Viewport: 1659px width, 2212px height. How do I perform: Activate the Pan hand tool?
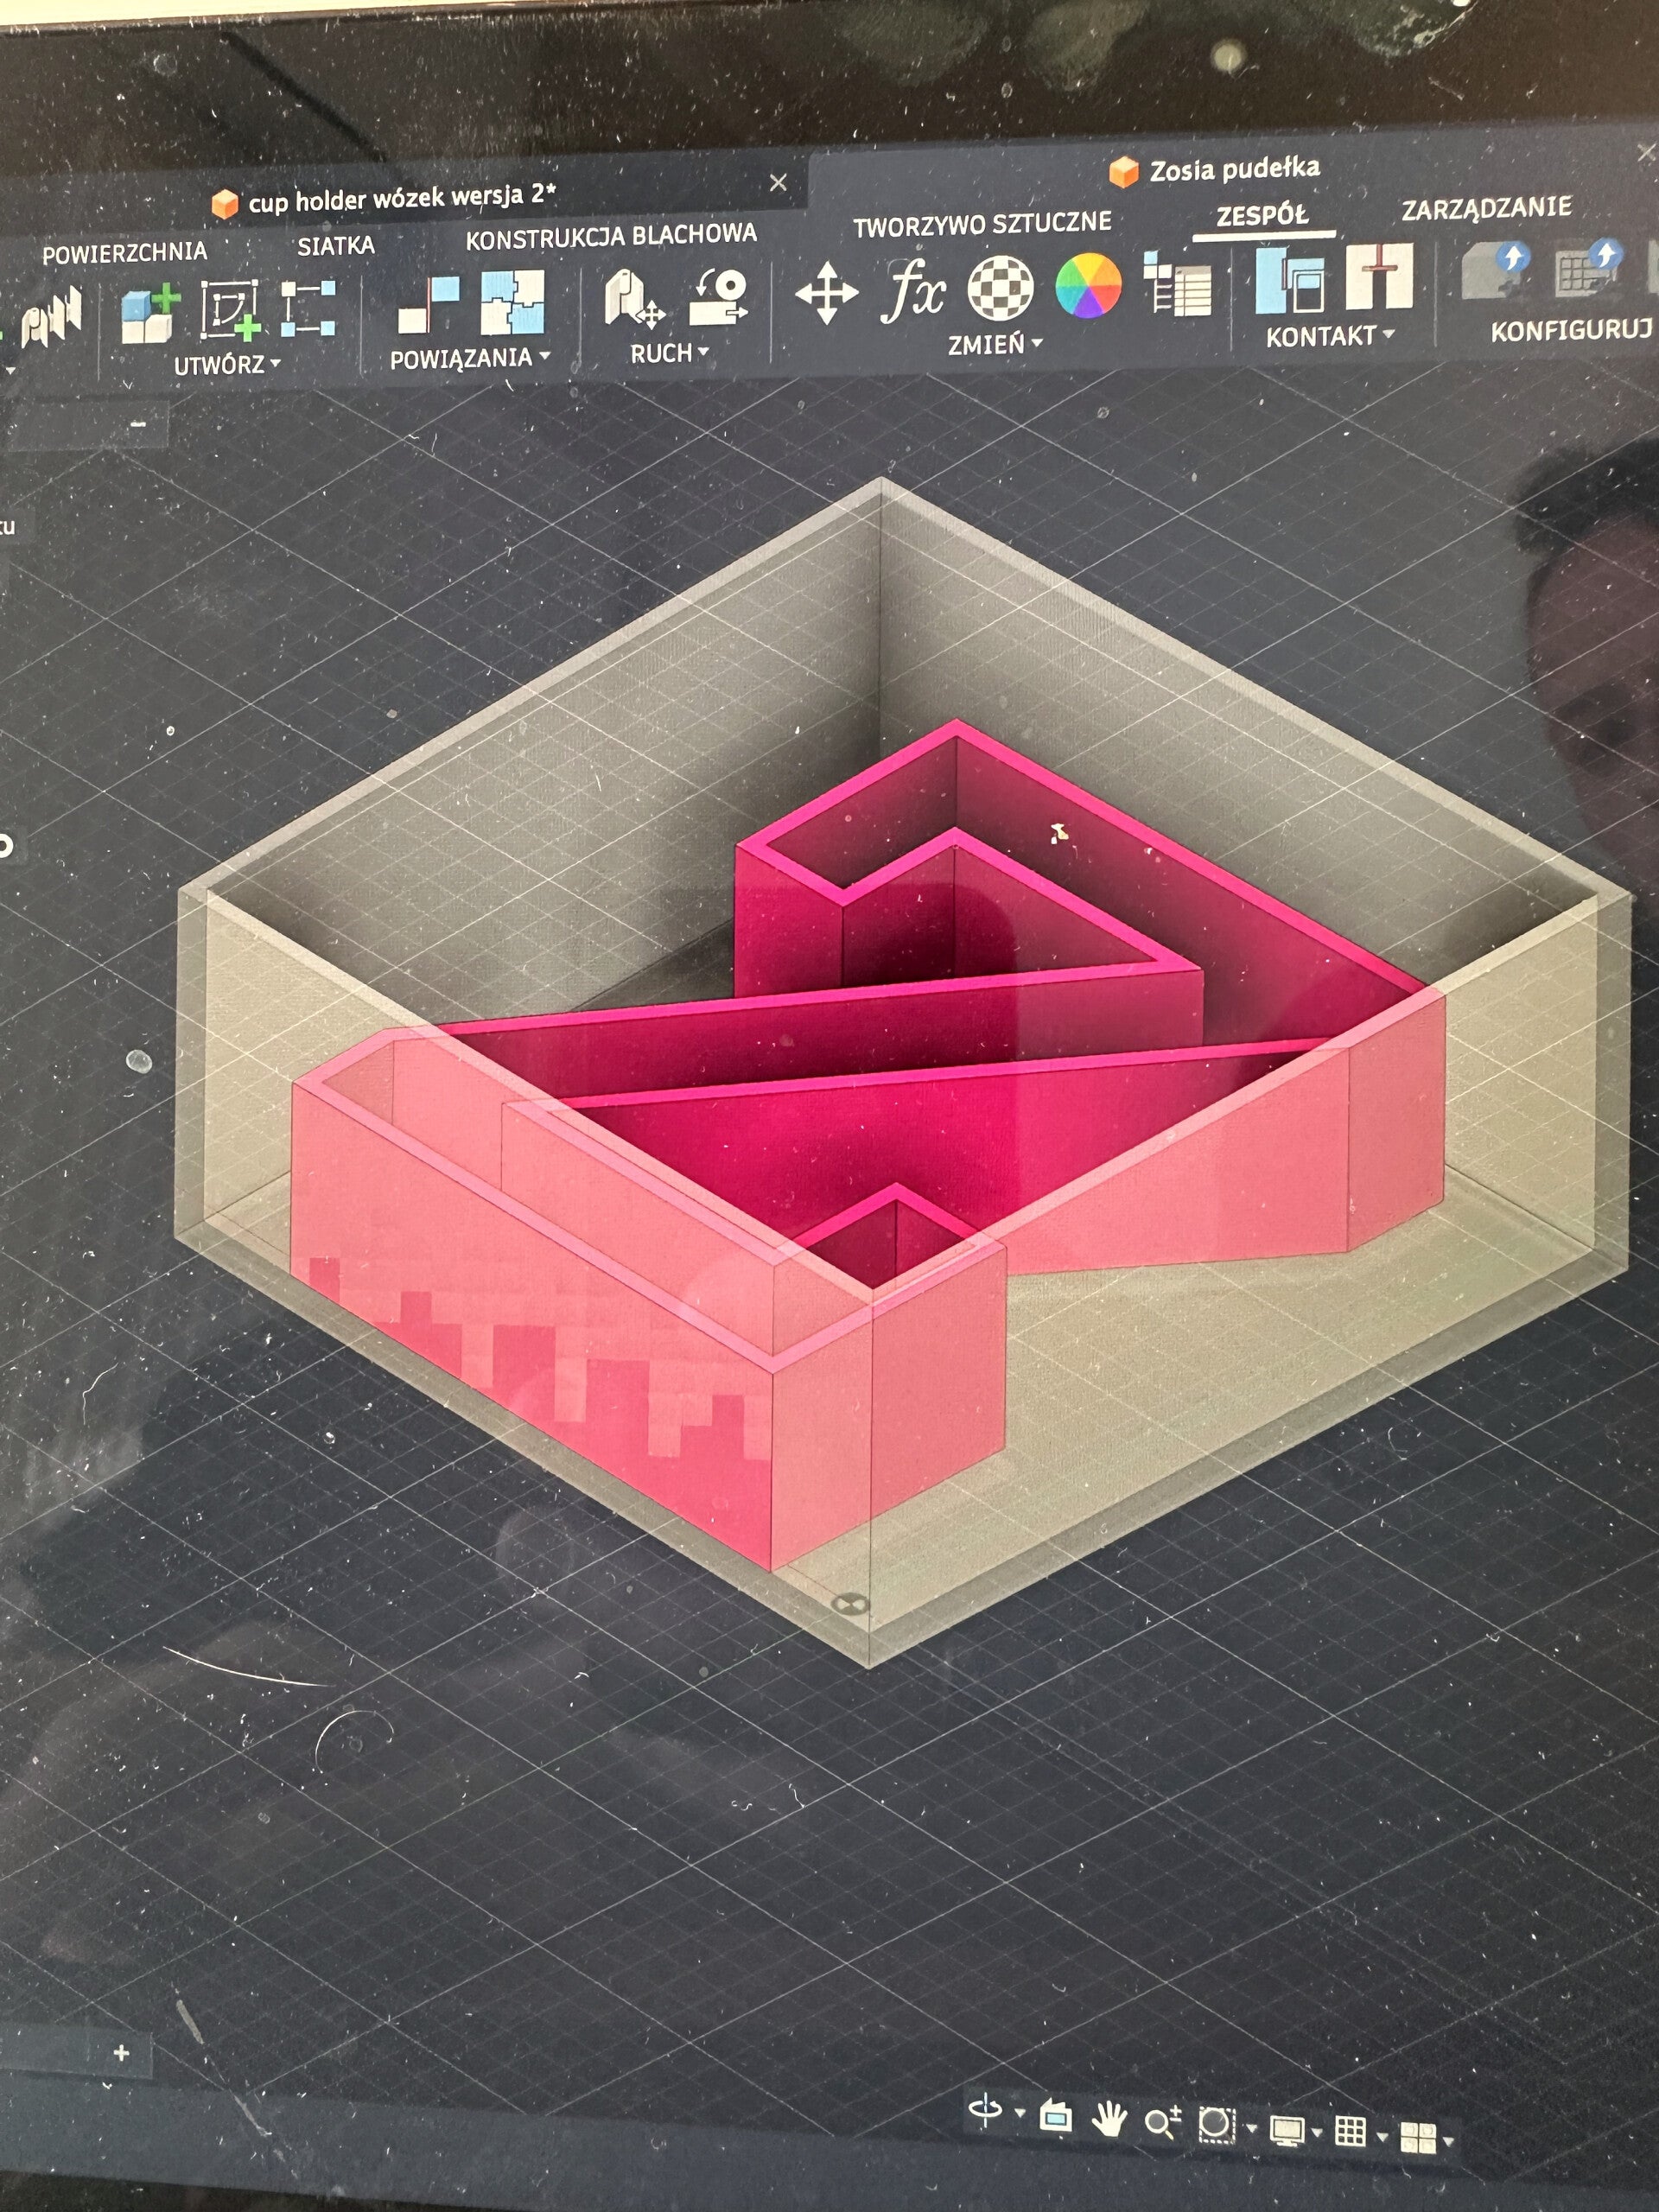tap(1109, 2118)
